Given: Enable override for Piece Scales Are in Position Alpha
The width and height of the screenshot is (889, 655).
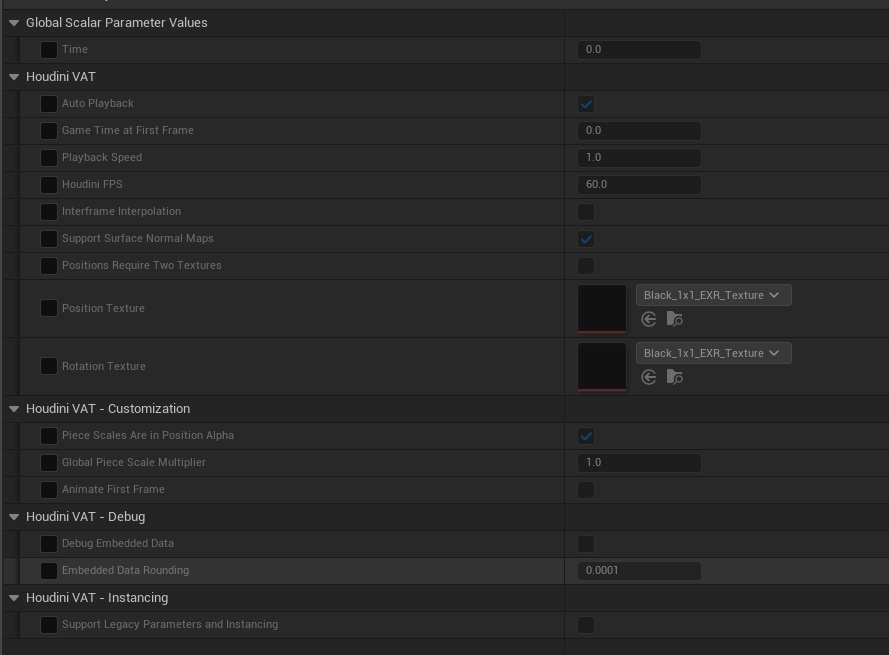Looking at the screenshot, I should [x=49, y=436].
